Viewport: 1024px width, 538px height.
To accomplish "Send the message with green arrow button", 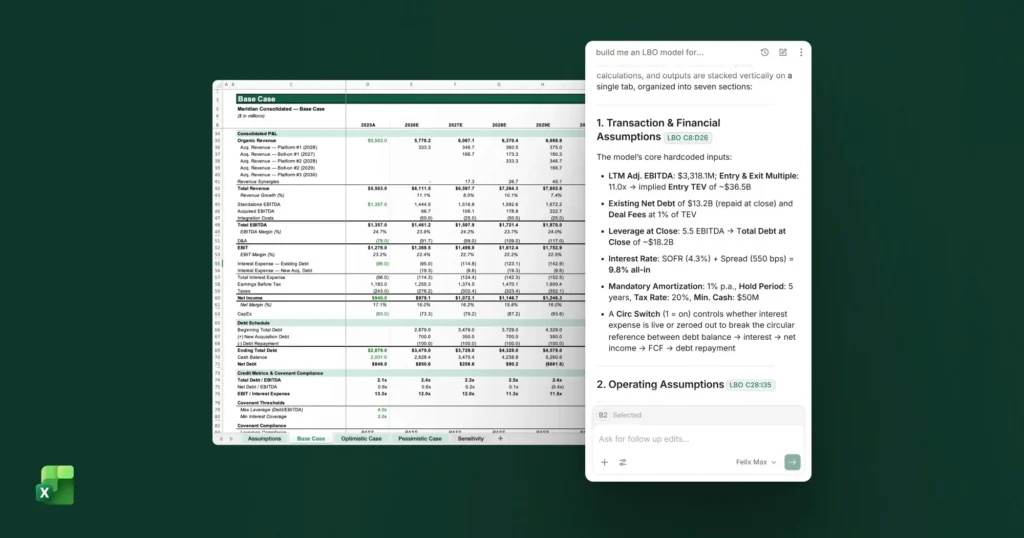I will [792, 462].
